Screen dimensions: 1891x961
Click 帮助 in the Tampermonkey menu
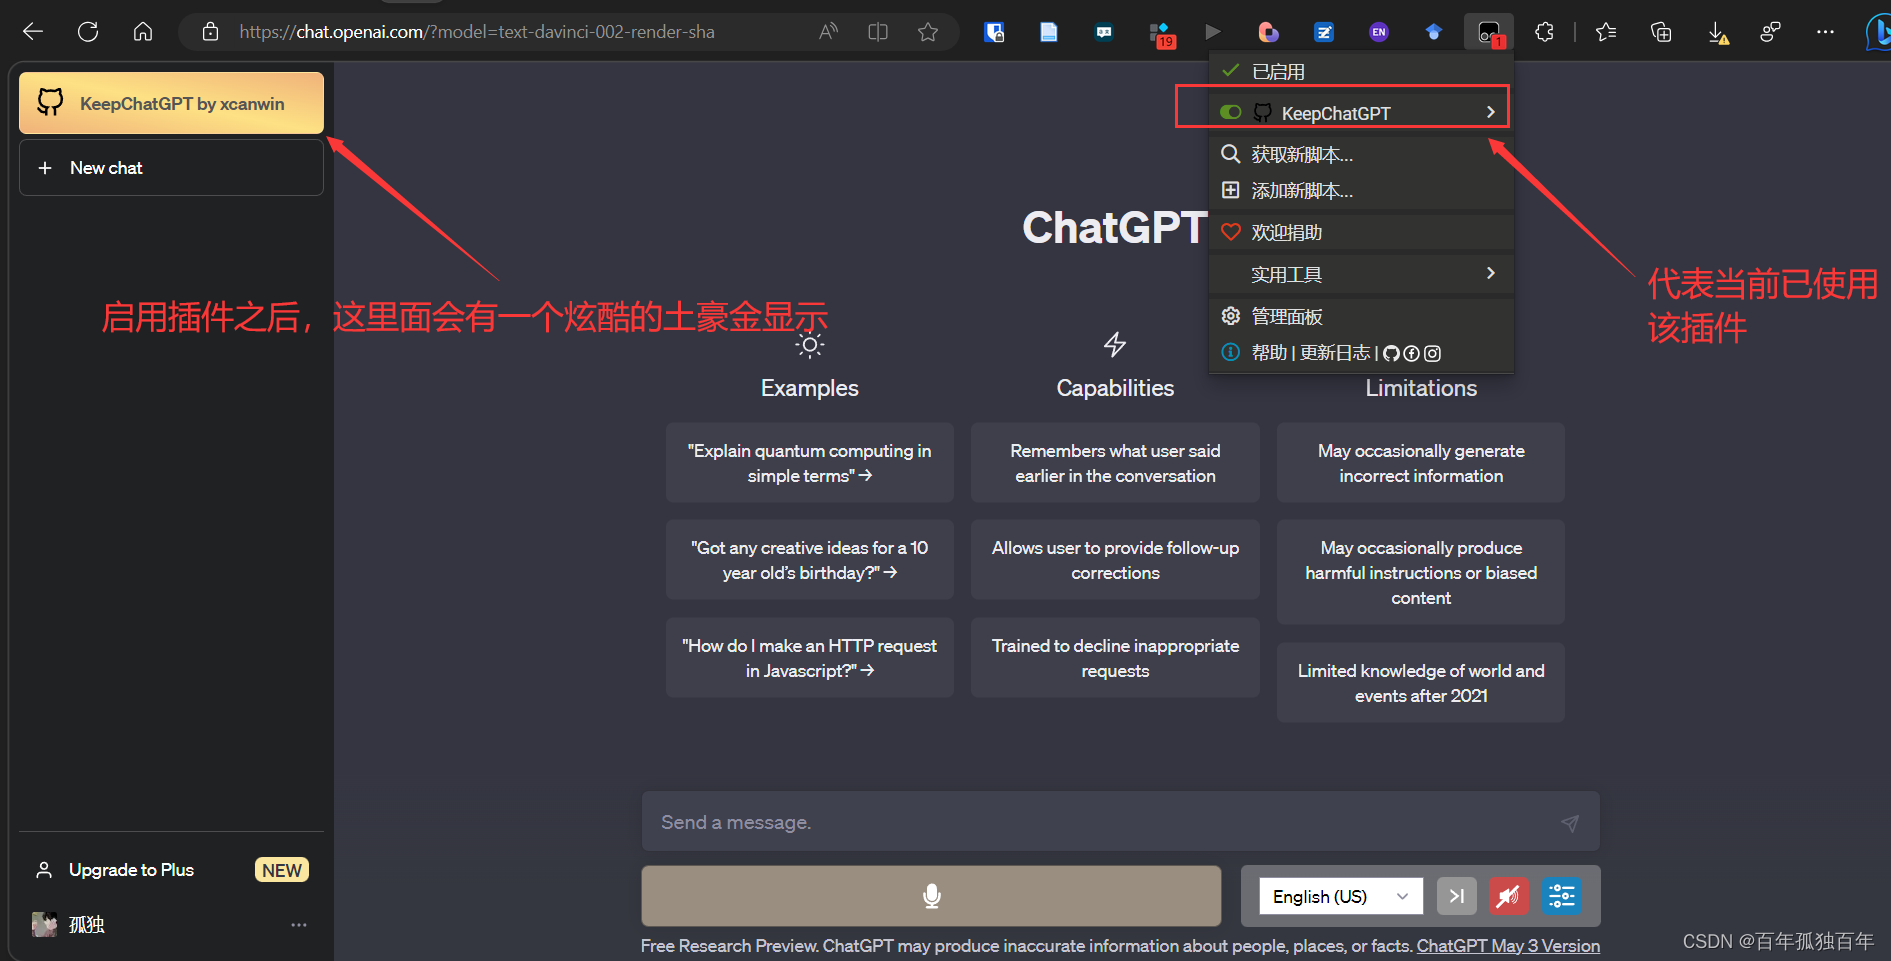tap(1269, 353)
